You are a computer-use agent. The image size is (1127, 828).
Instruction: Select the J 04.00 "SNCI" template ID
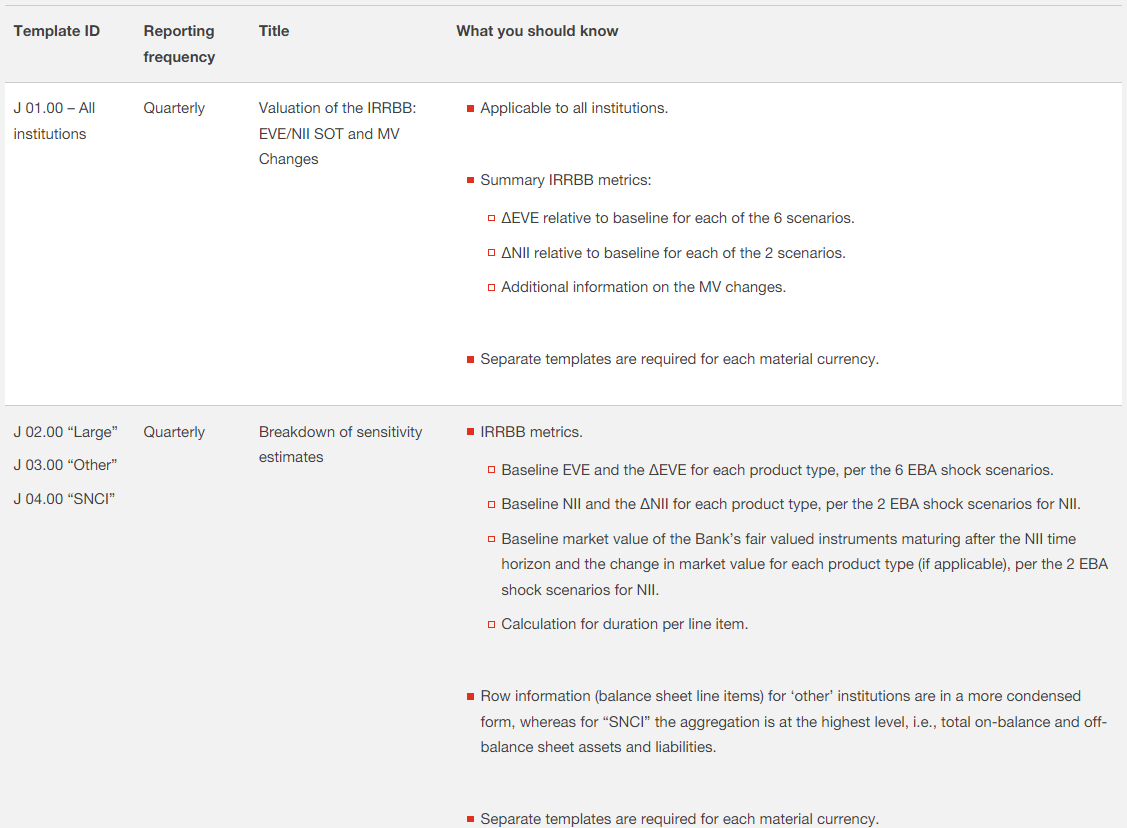click(x=65, y=498)
